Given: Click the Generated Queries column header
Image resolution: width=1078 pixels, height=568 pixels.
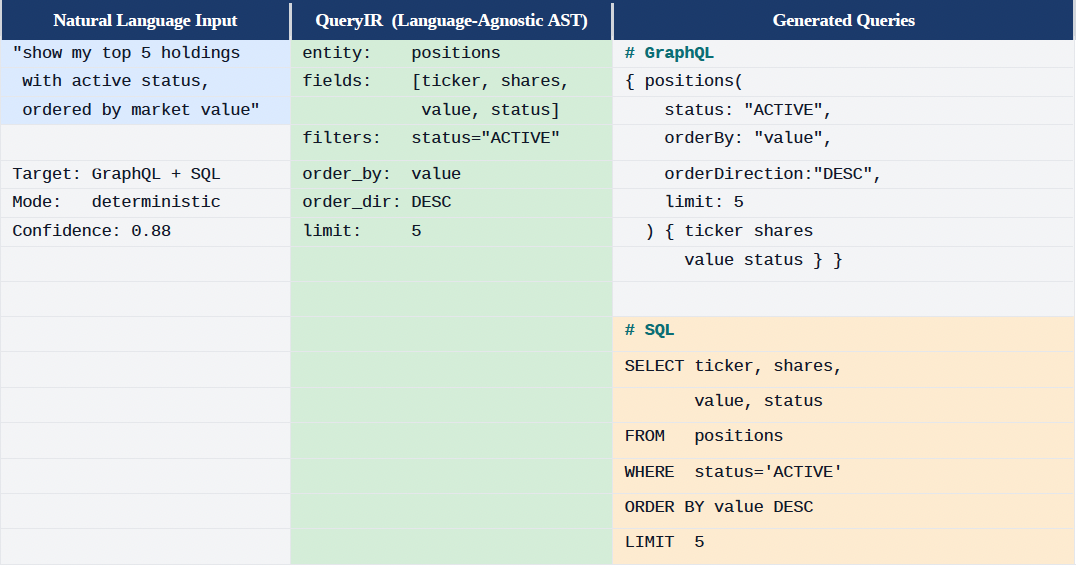Looking at the screenshot, I should [x=844, y=21].
